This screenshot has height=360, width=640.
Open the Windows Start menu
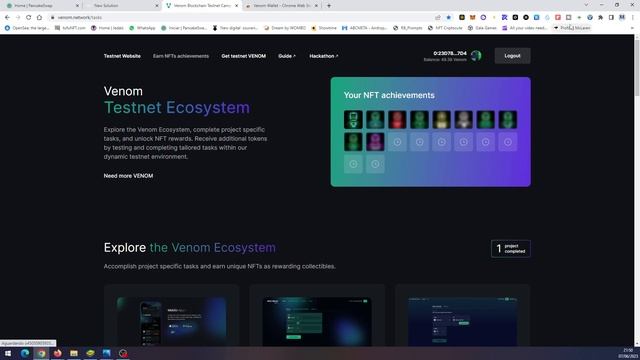8,353
